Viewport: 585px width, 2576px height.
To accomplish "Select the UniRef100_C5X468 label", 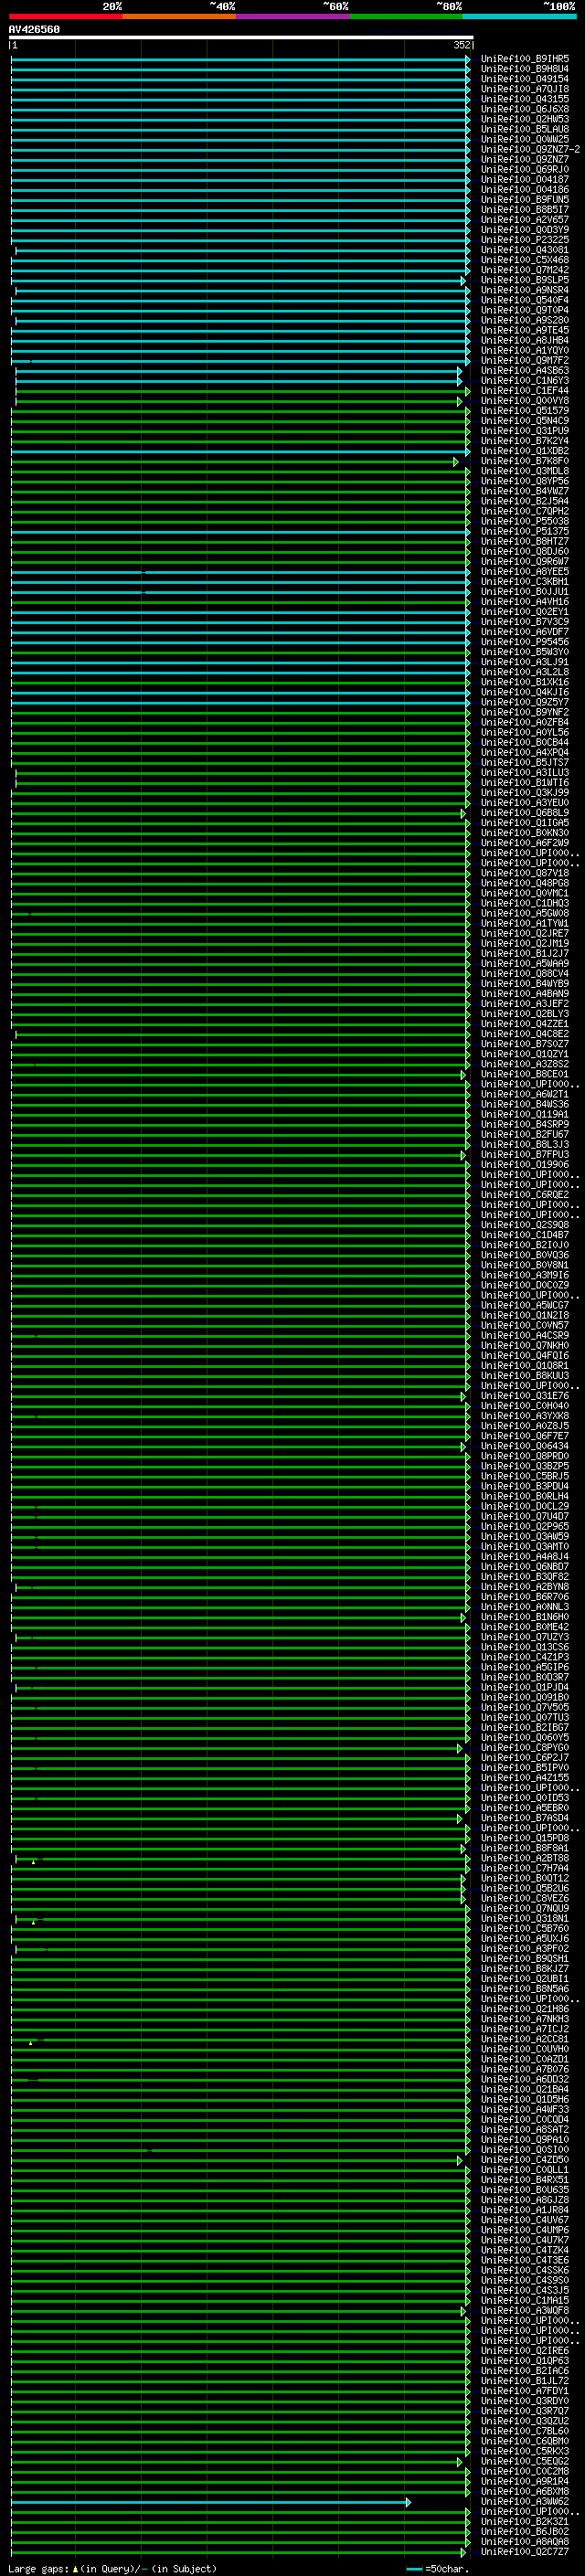I will click(524, 260).
